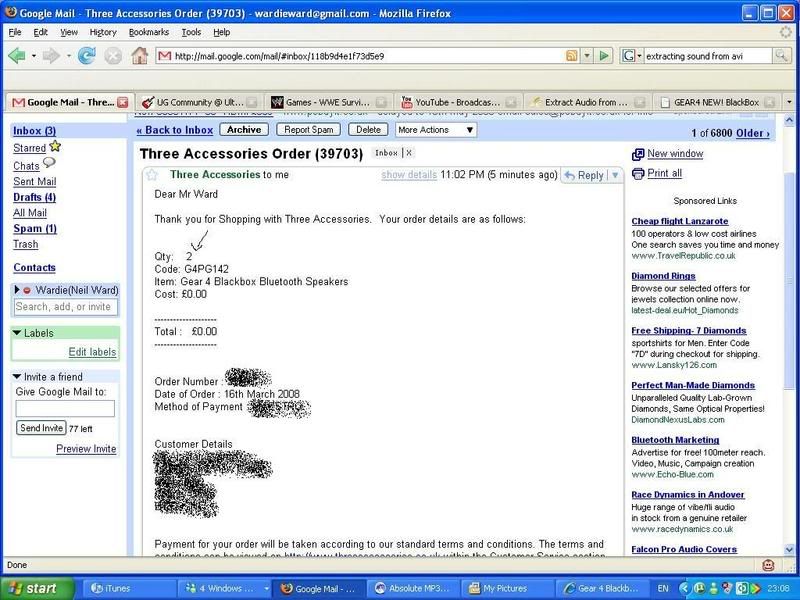Click the printer icon for Print all
The width and height of the screenshot is (800, 600).
click(638, 174)
